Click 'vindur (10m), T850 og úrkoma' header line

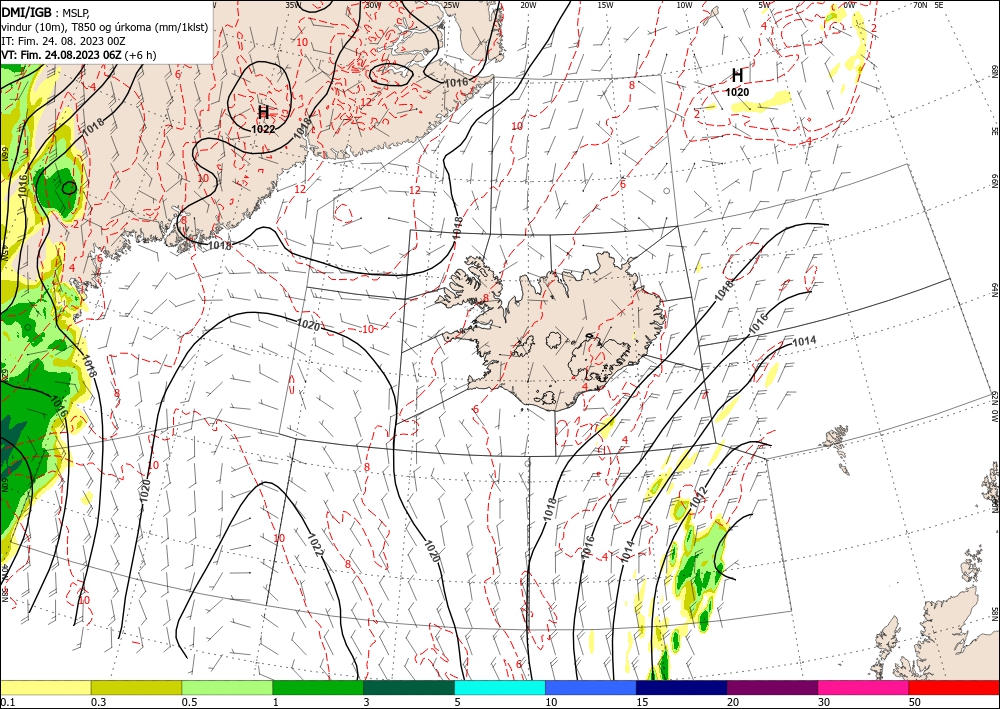coord(105,27)
